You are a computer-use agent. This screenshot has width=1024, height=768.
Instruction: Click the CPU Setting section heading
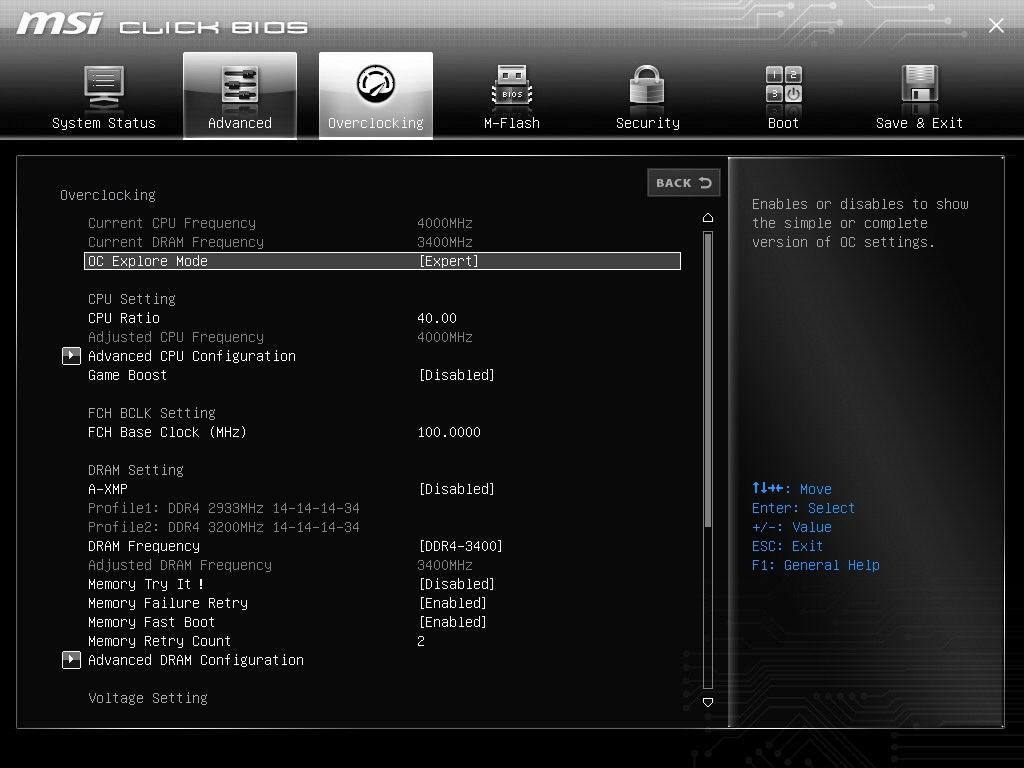[132, 299]
